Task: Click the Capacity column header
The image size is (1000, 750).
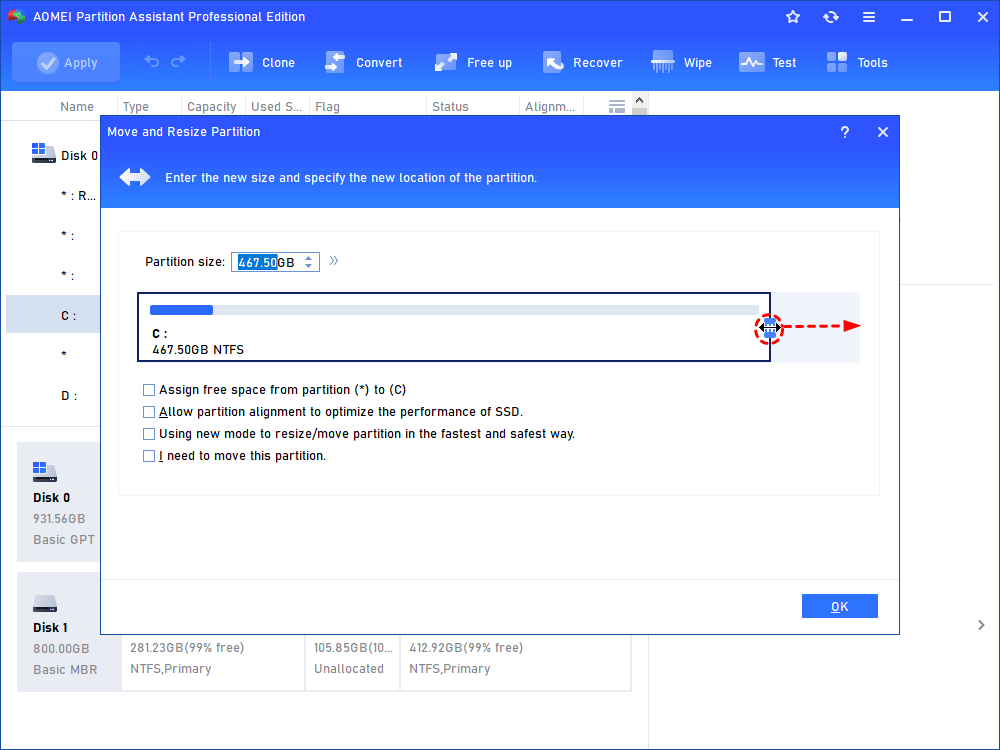Action: pyautogui.click(x=212, y=107)
